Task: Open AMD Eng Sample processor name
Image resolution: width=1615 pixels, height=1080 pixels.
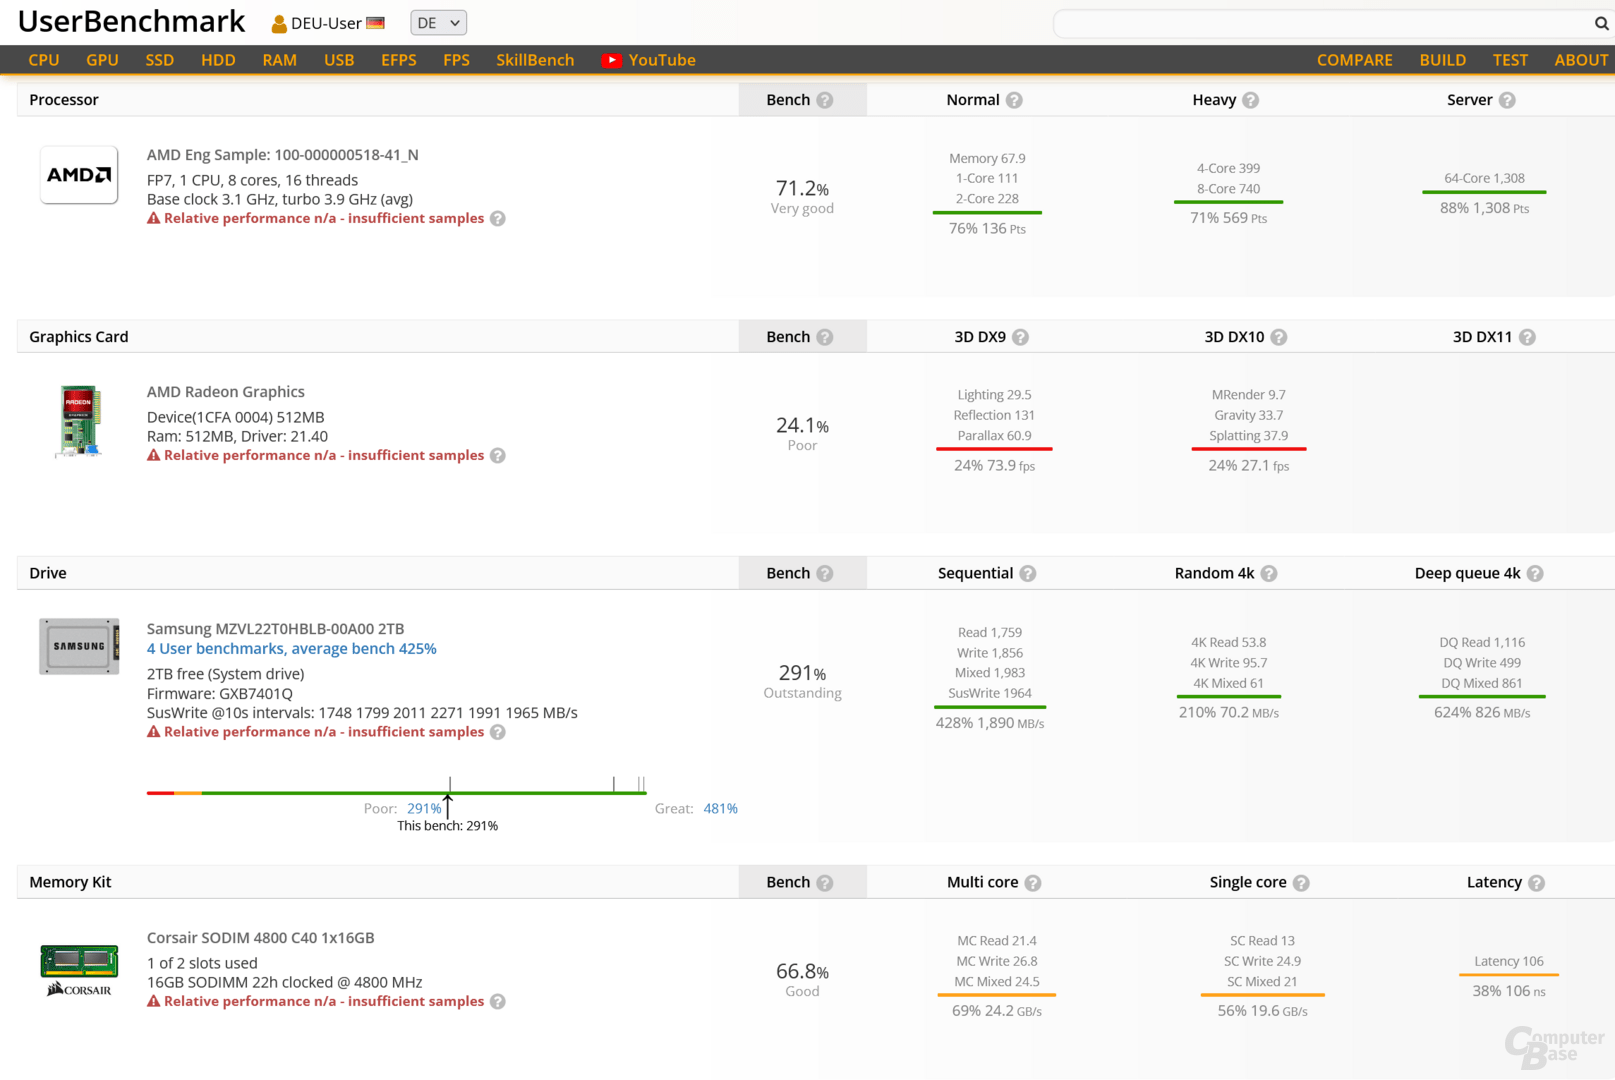Action: pyautogui.click(x=283, y=155)
